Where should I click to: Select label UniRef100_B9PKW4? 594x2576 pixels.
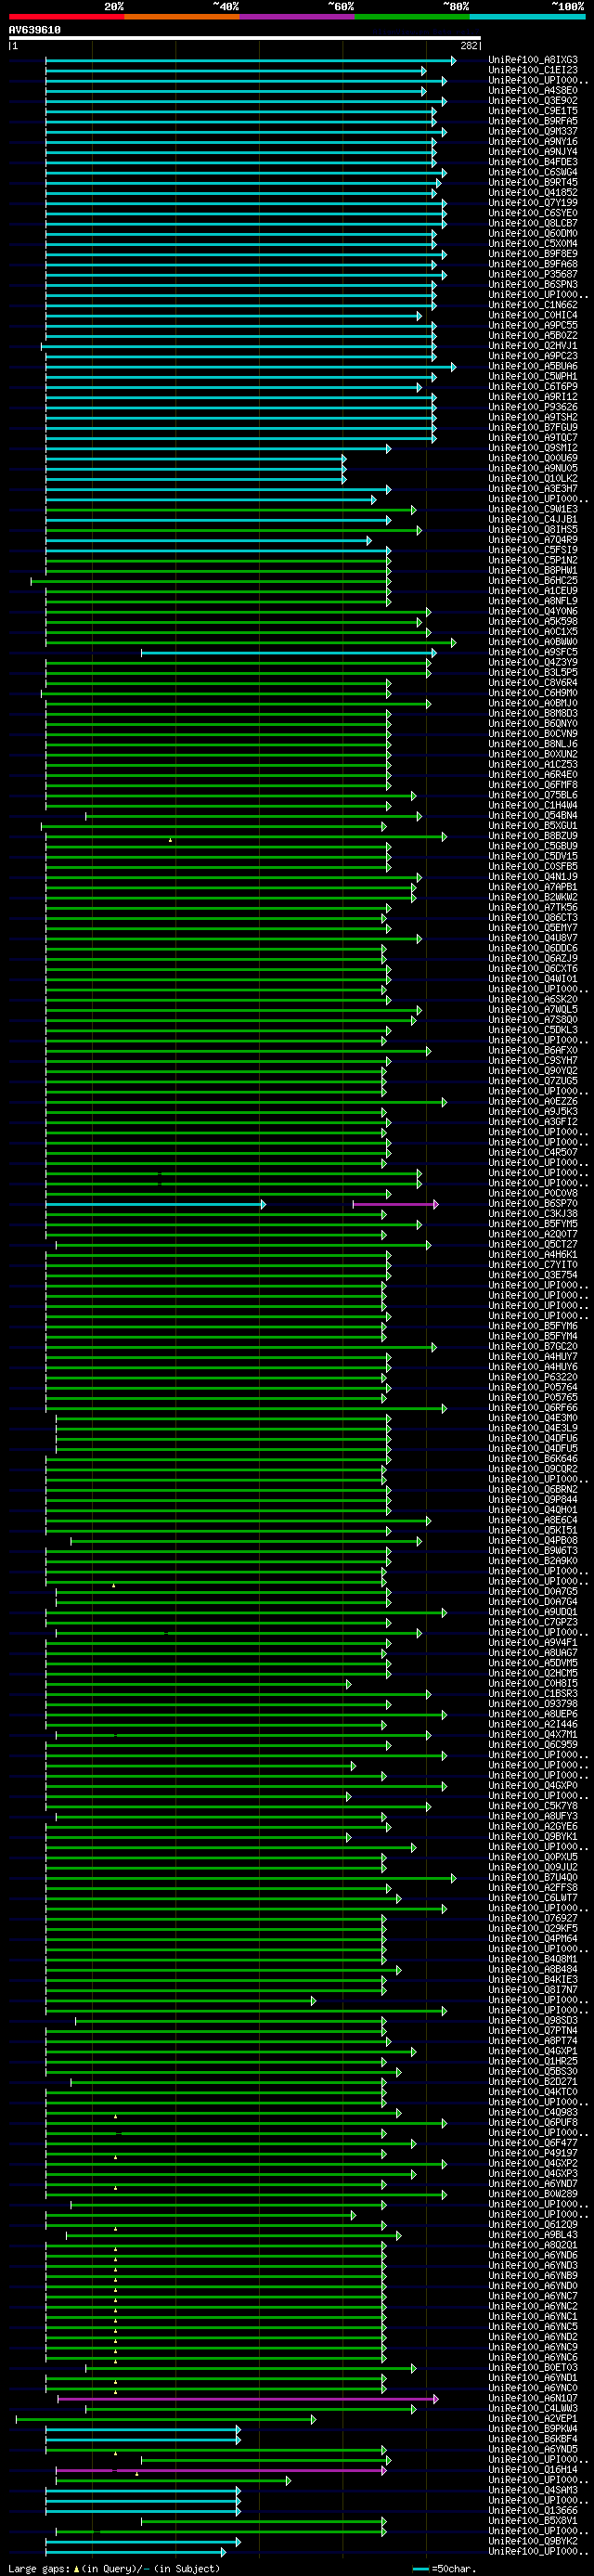(x=533, y=2428)
